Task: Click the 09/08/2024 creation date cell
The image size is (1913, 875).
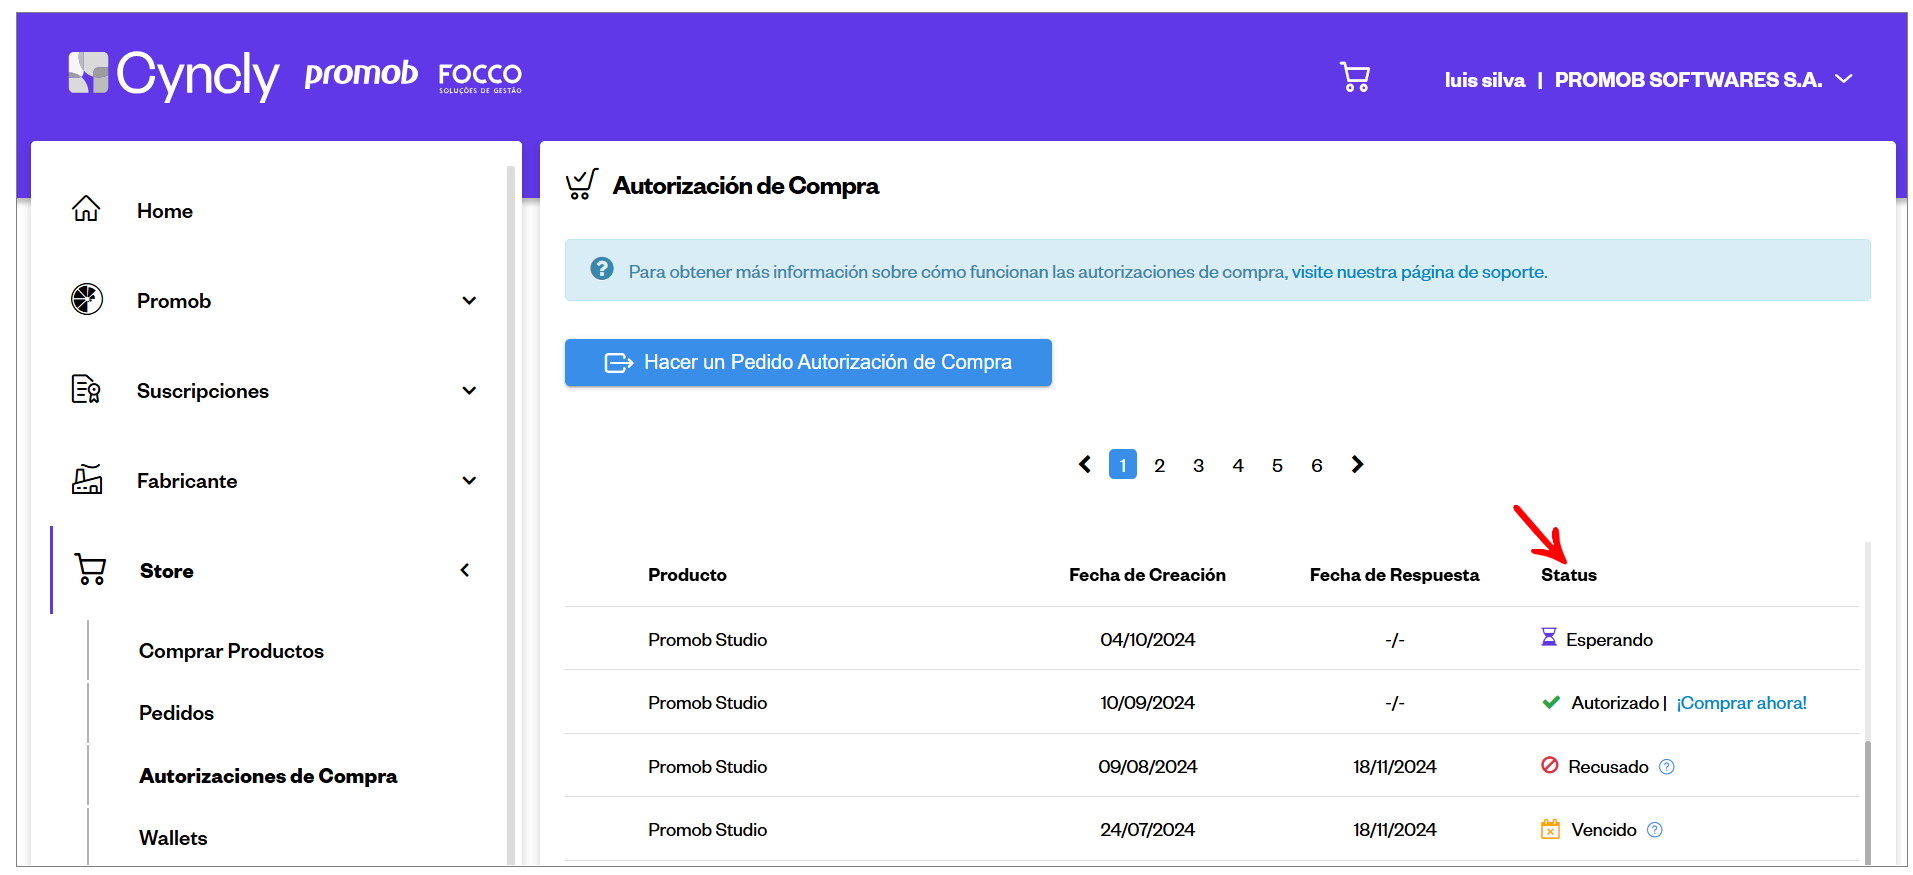Action: (x=1147, y=767)
